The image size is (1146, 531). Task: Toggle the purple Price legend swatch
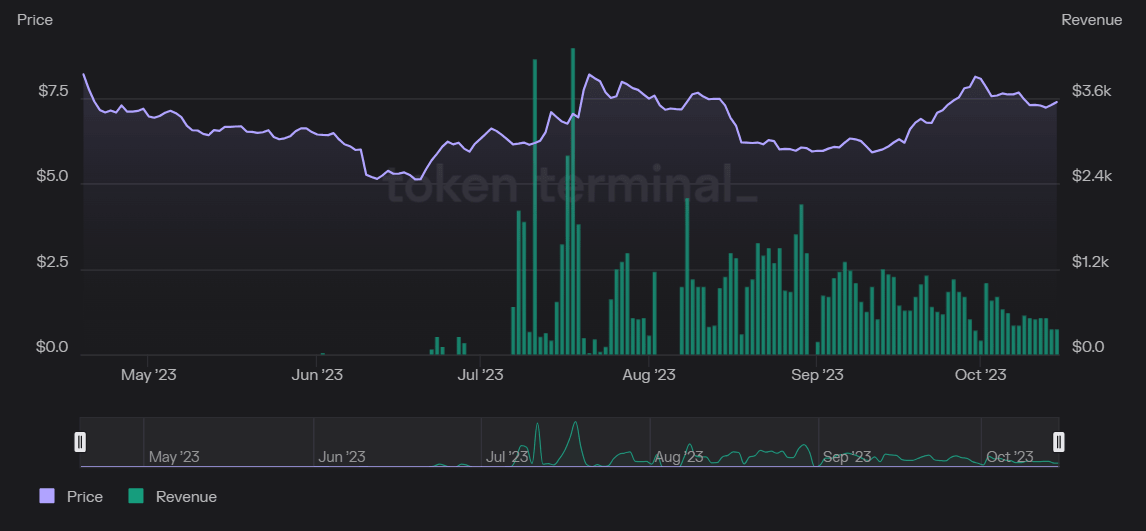coord(47,496)
